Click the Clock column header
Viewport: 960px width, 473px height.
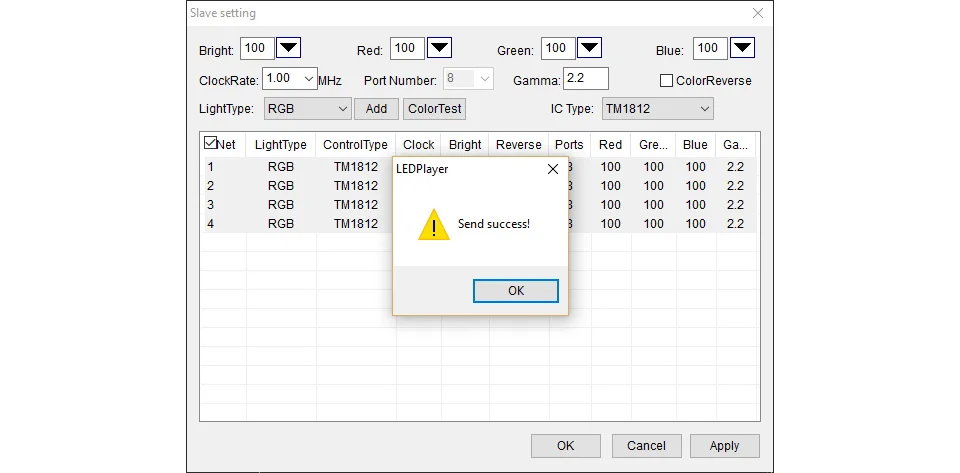[x=418, y=145]
